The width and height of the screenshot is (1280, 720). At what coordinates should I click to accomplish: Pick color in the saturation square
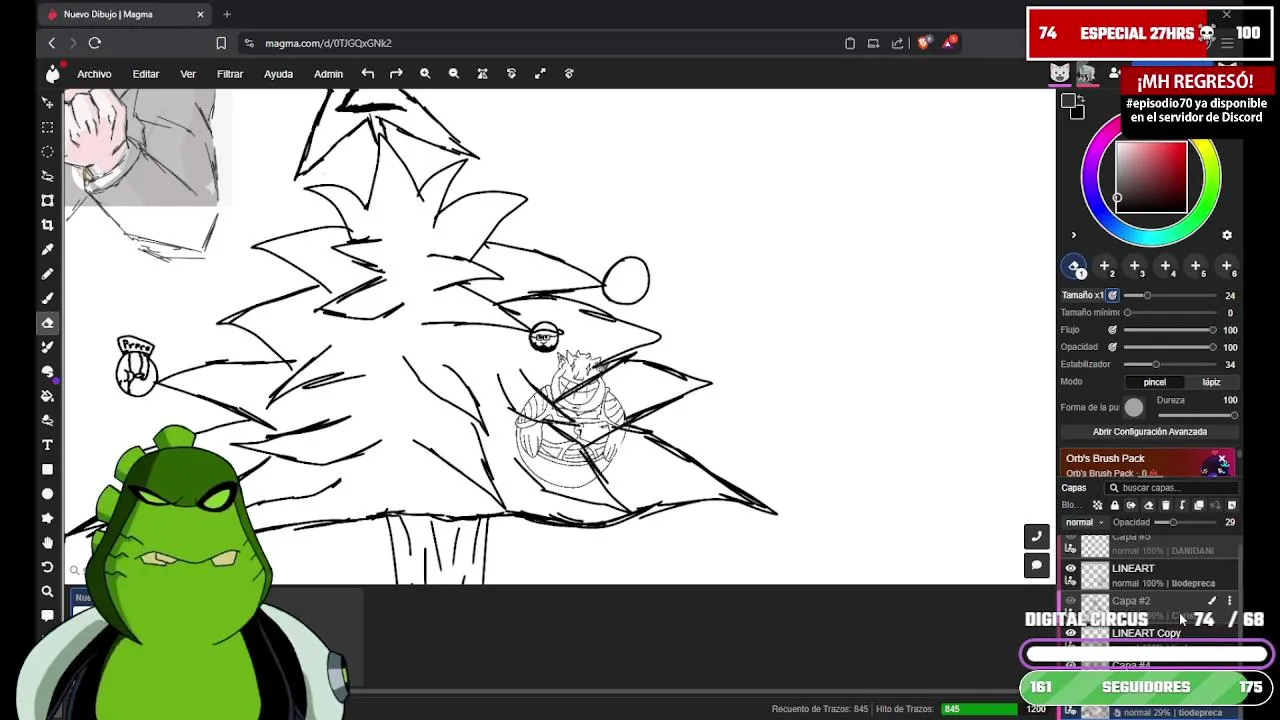tap(1152, 177)
